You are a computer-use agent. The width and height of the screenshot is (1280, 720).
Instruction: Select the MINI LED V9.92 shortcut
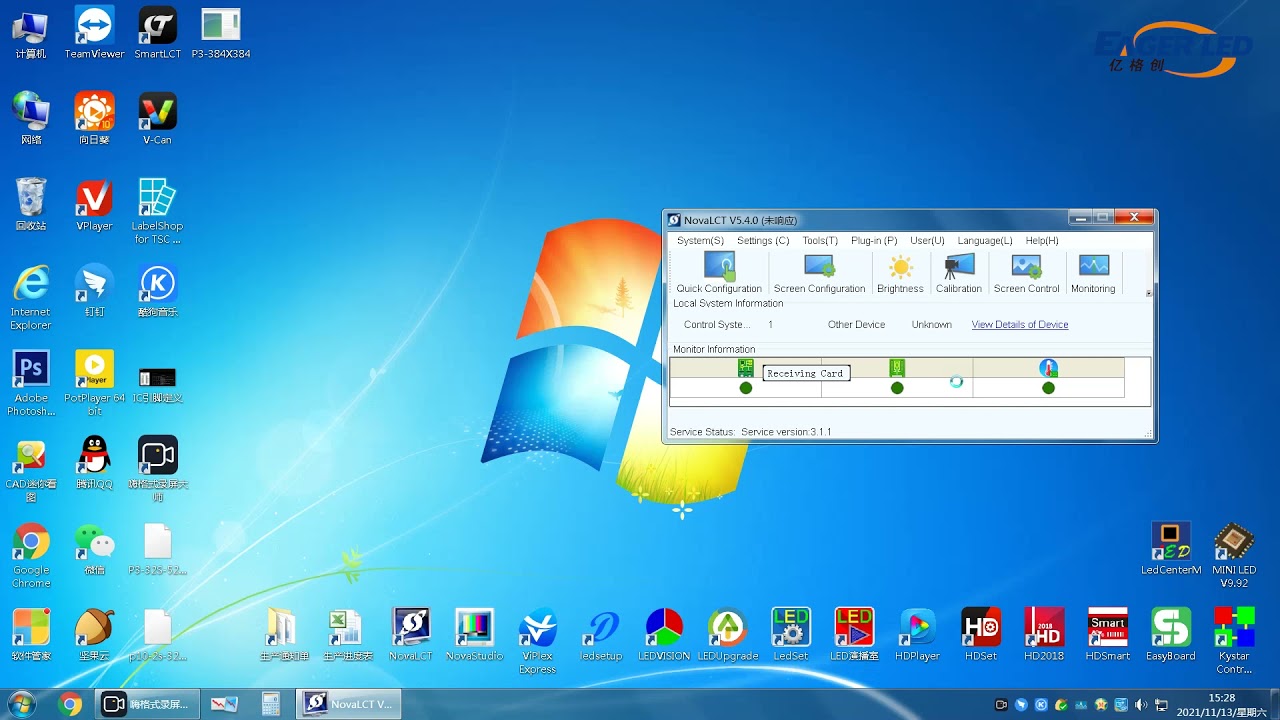[x=1234, y=555]
